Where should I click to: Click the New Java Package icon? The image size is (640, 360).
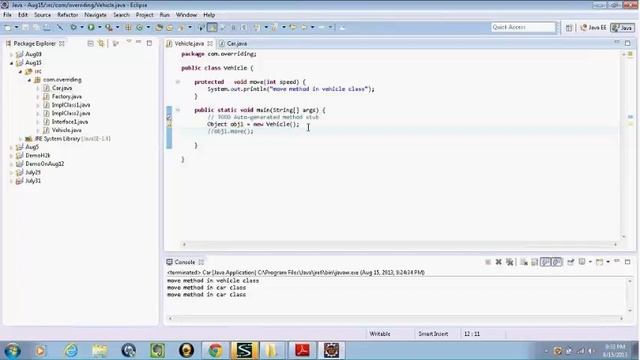pos(128,27)
